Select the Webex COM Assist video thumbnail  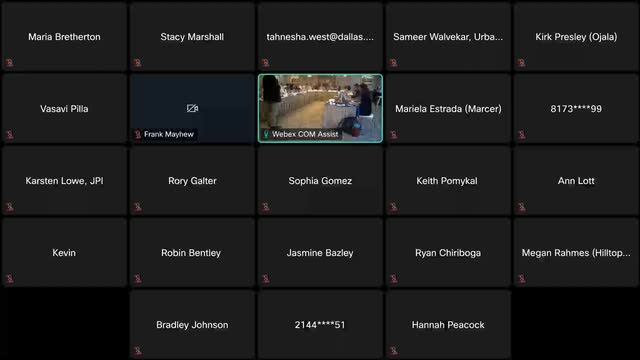coord(320,108)
